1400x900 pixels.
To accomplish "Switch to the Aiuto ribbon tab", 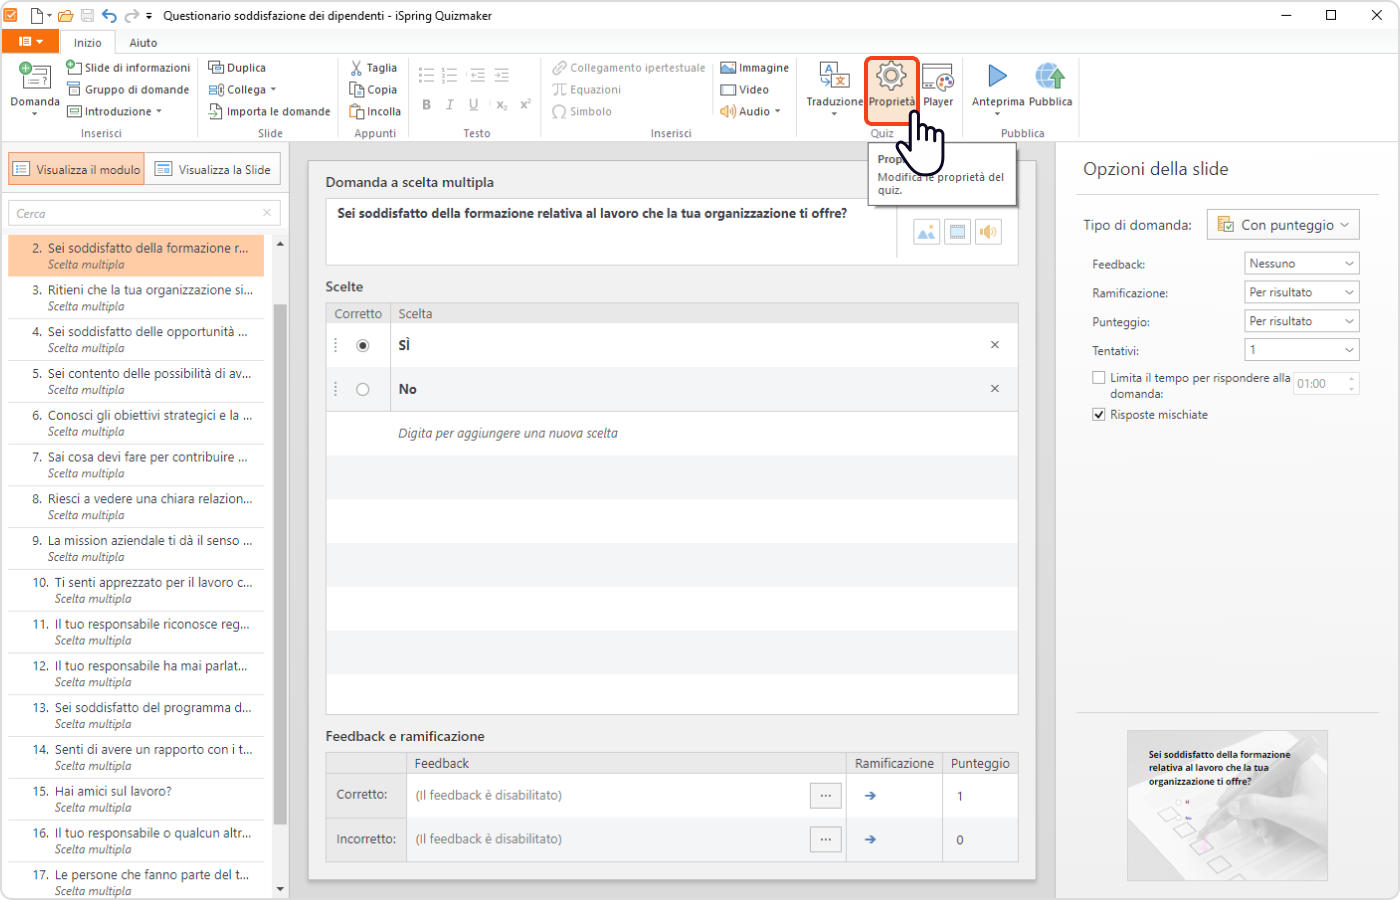I will coord(143,42).
